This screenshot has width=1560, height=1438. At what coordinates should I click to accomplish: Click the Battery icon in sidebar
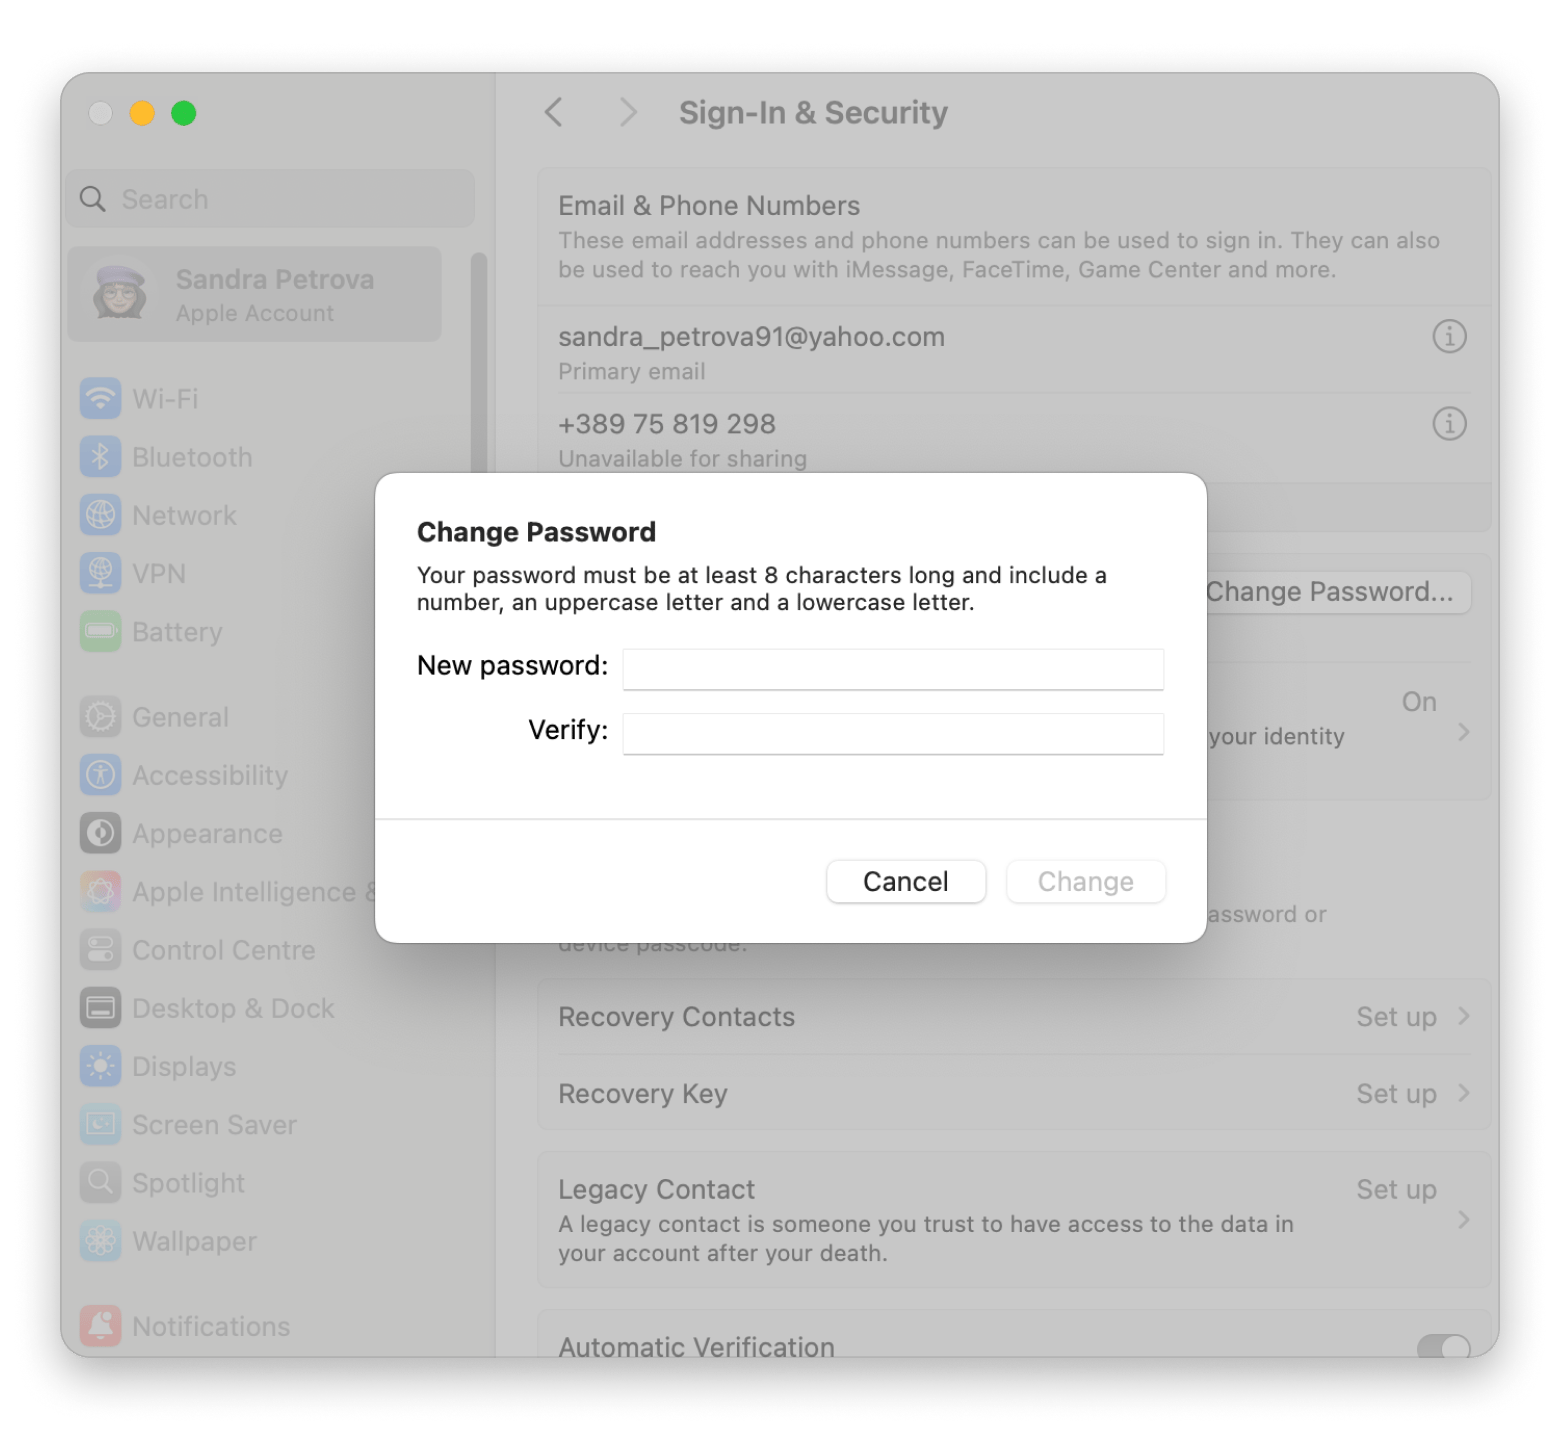pos(100,632)
